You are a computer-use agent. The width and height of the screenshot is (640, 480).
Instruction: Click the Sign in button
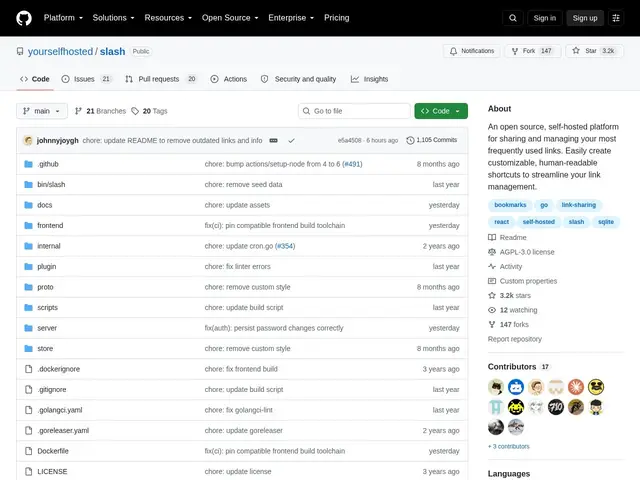[544, 18]
